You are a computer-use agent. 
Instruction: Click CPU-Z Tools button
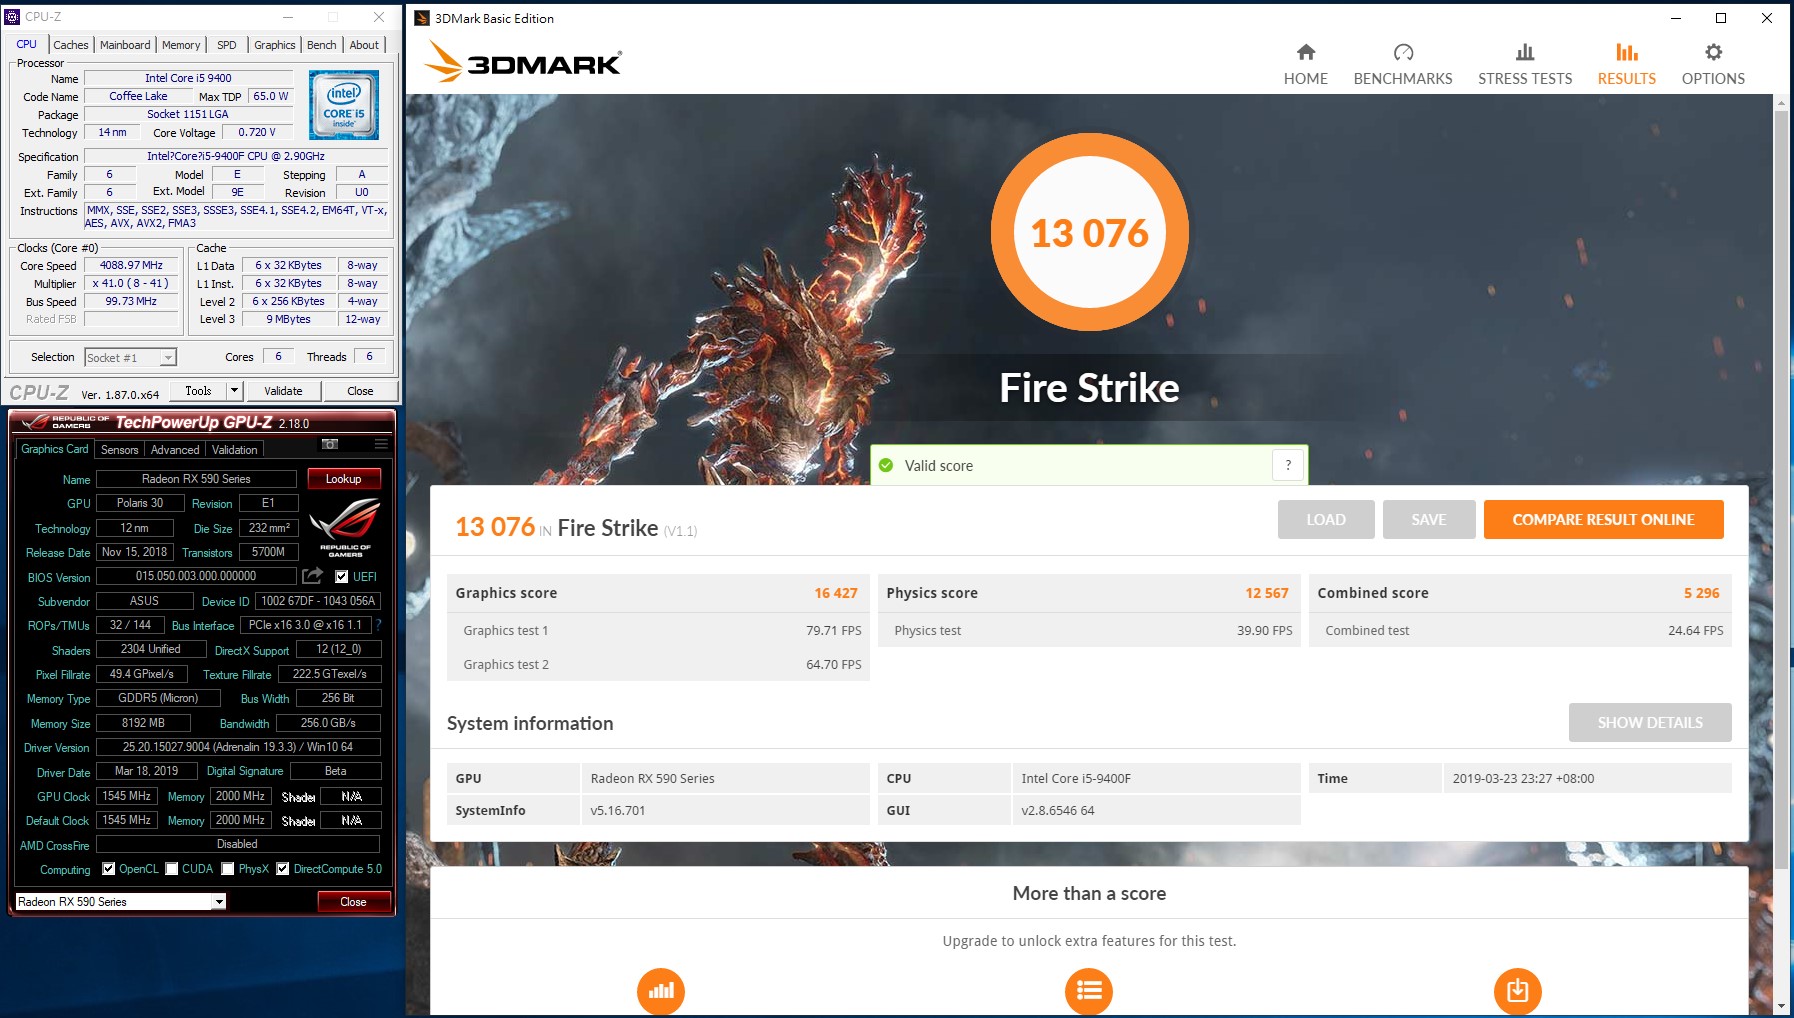click(198, 391)
